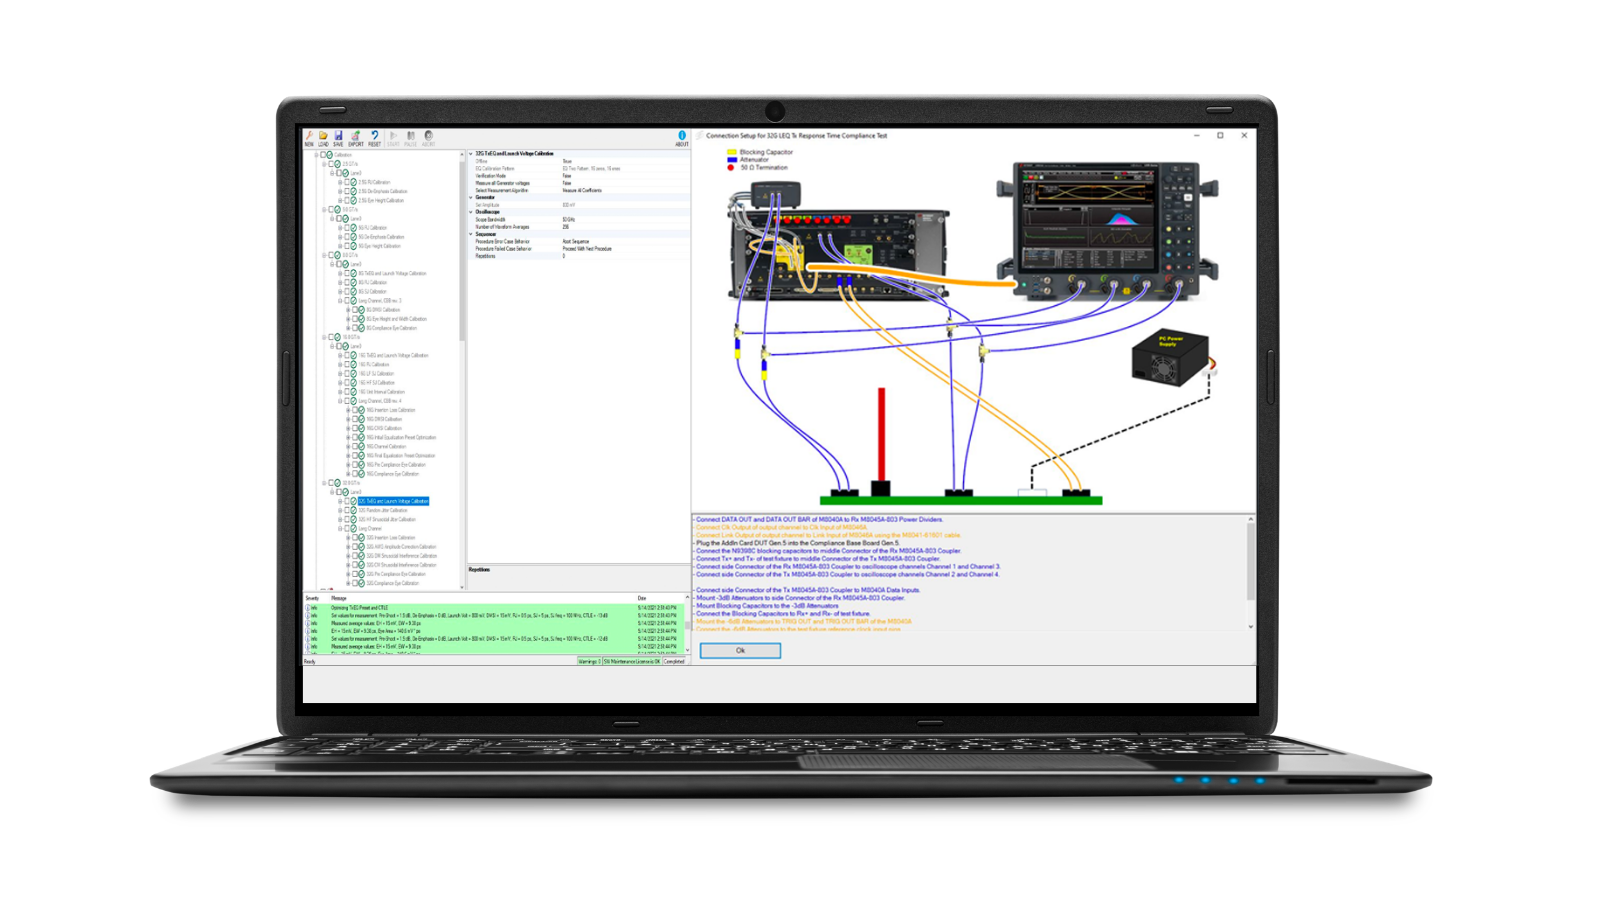Collapse the Sequencer property section
This screenshot has height=900, width=1600.
pyautogui.click(x=471, y=234)
